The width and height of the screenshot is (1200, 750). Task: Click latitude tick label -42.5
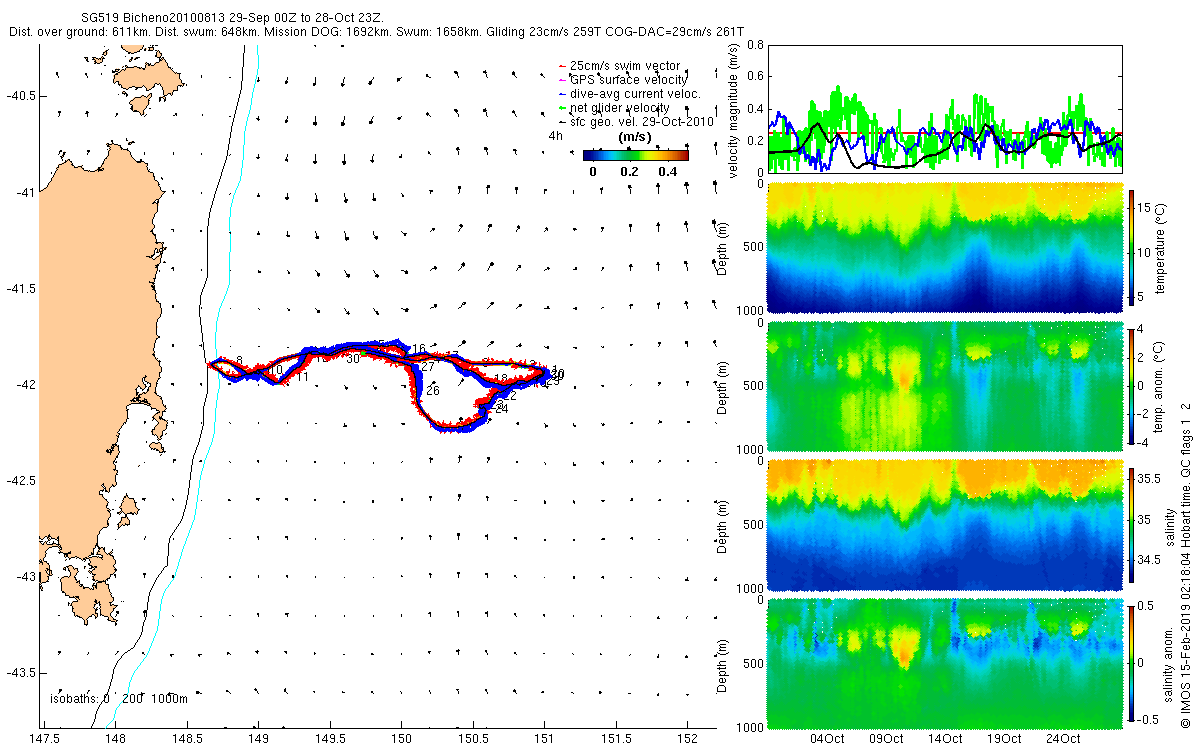(19, 481)
